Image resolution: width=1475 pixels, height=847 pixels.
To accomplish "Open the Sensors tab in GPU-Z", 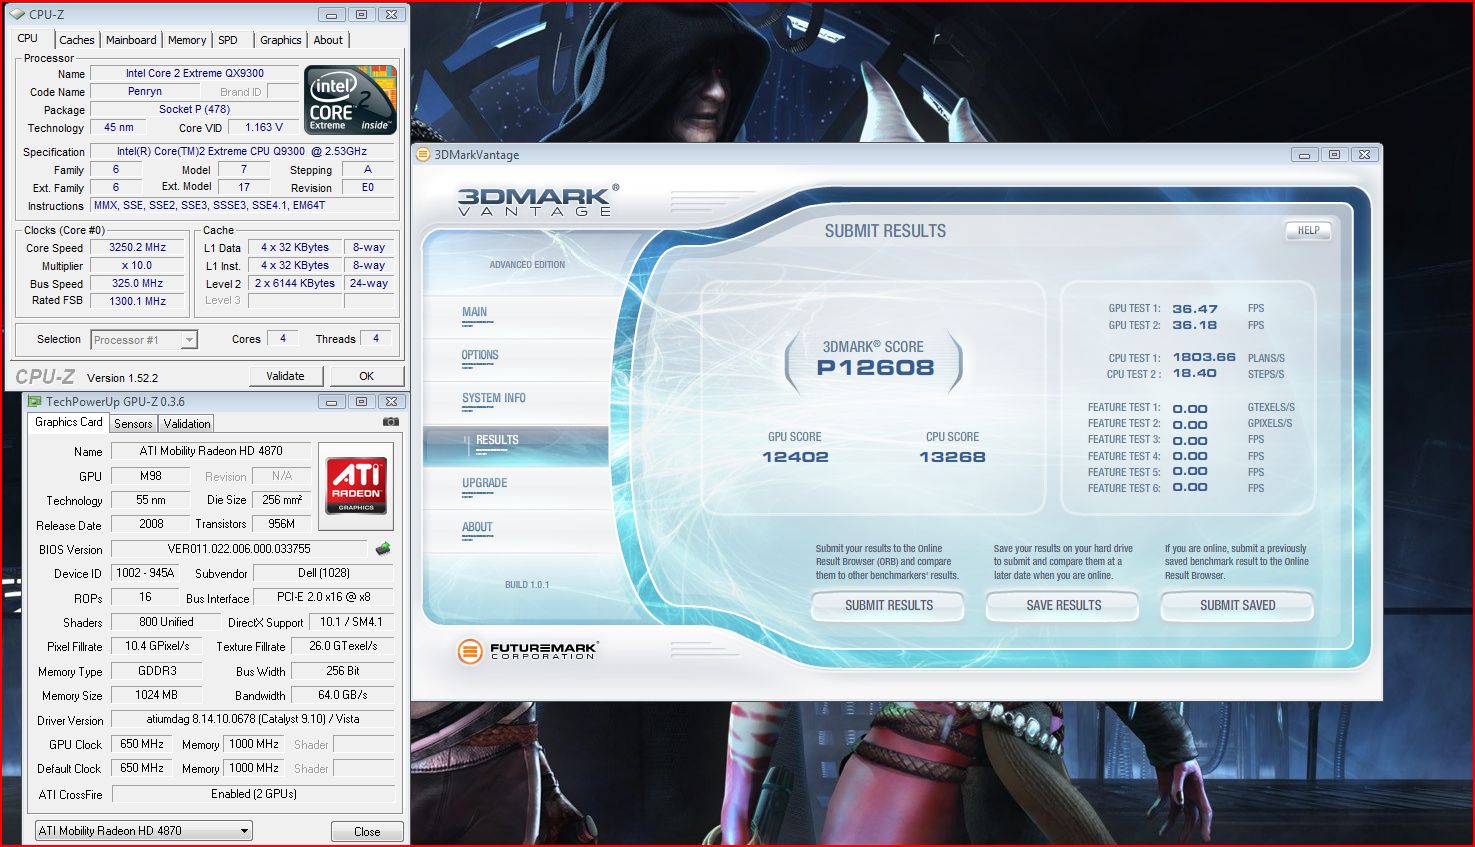I will [x=133, y=424].
